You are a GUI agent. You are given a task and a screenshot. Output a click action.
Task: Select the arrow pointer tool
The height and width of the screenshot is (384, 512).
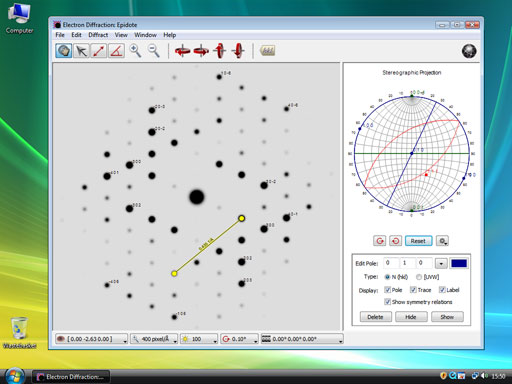(x=81, y=51)
